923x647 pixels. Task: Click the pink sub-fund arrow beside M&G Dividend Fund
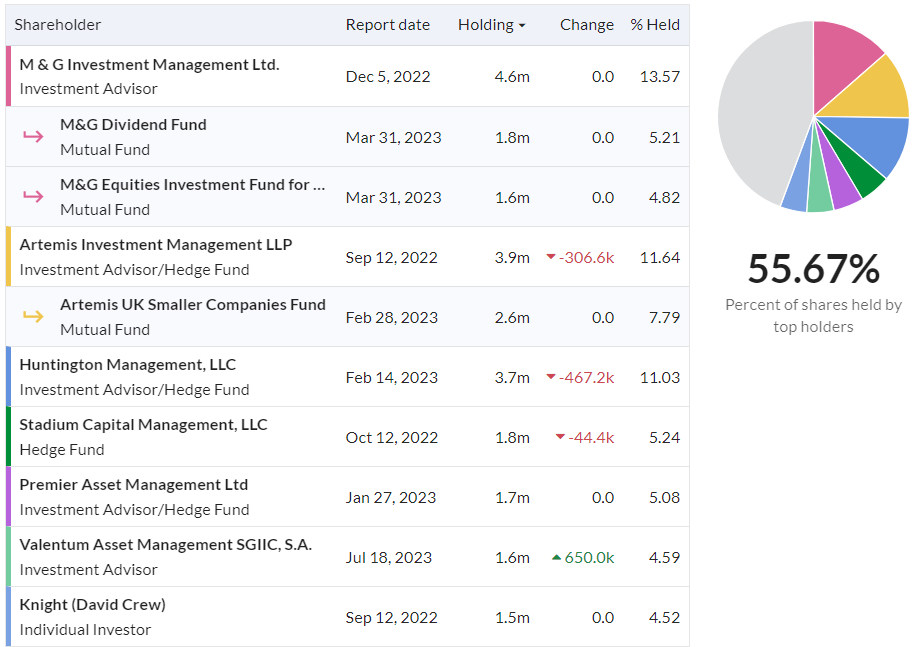click(33, 137)
